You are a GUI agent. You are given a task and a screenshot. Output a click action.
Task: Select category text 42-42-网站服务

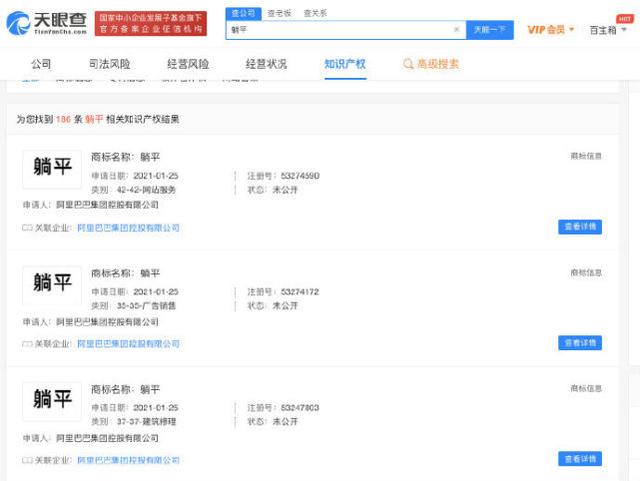click(146, 190)
